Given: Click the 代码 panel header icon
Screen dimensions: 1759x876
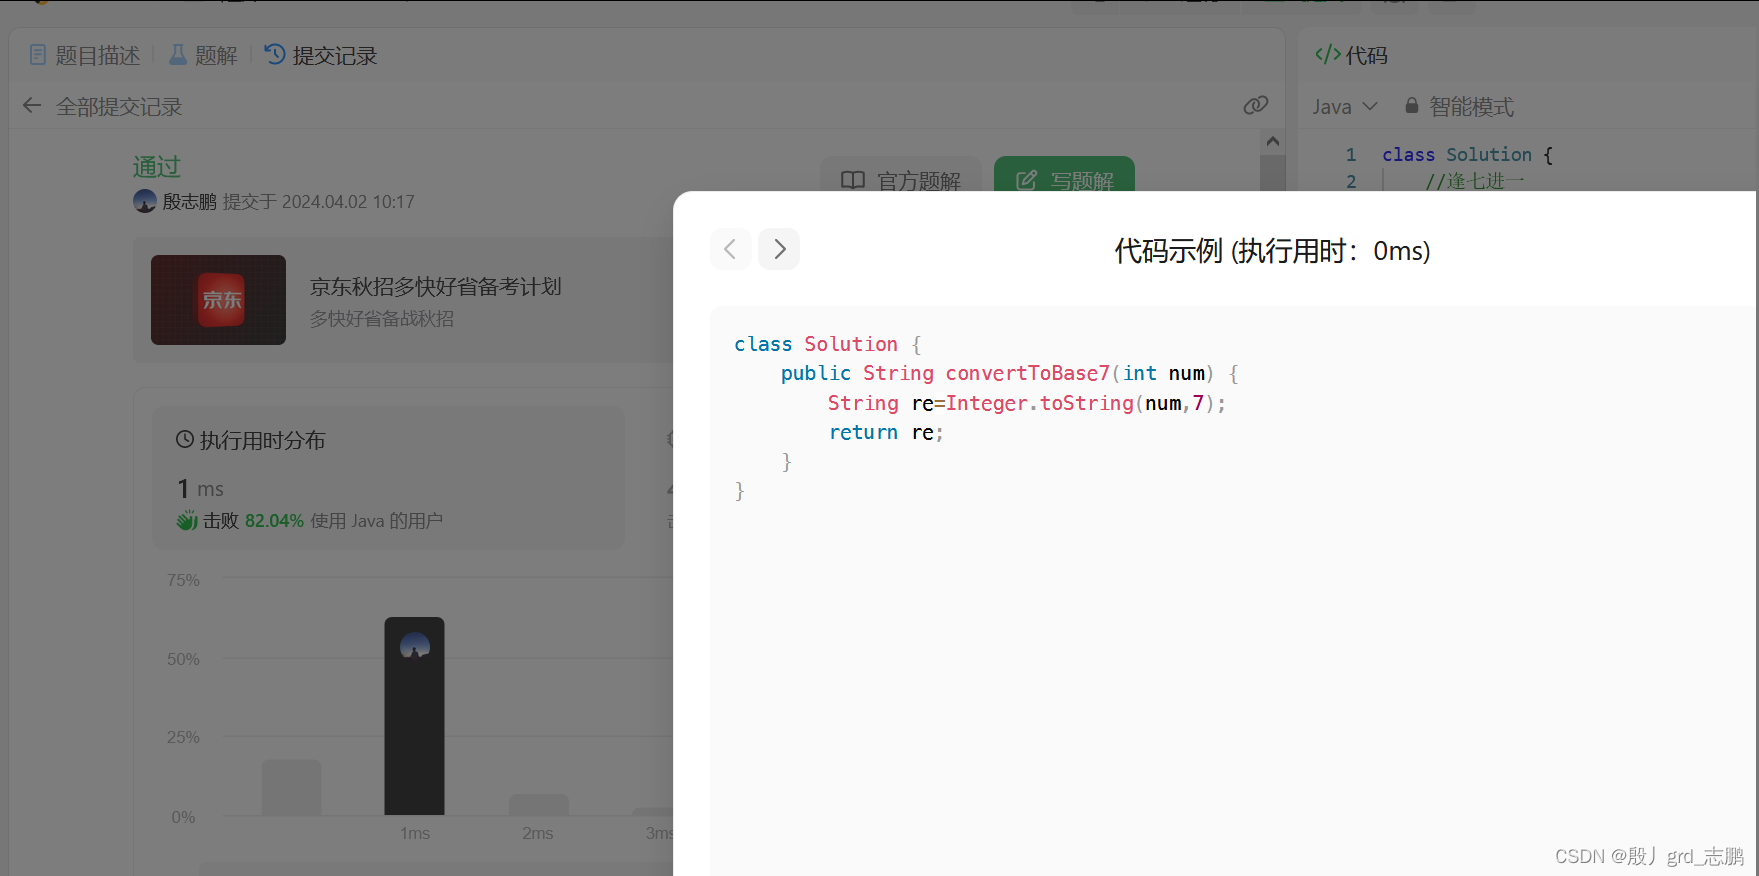Looking at the screenshot, I should [1328, 55].
